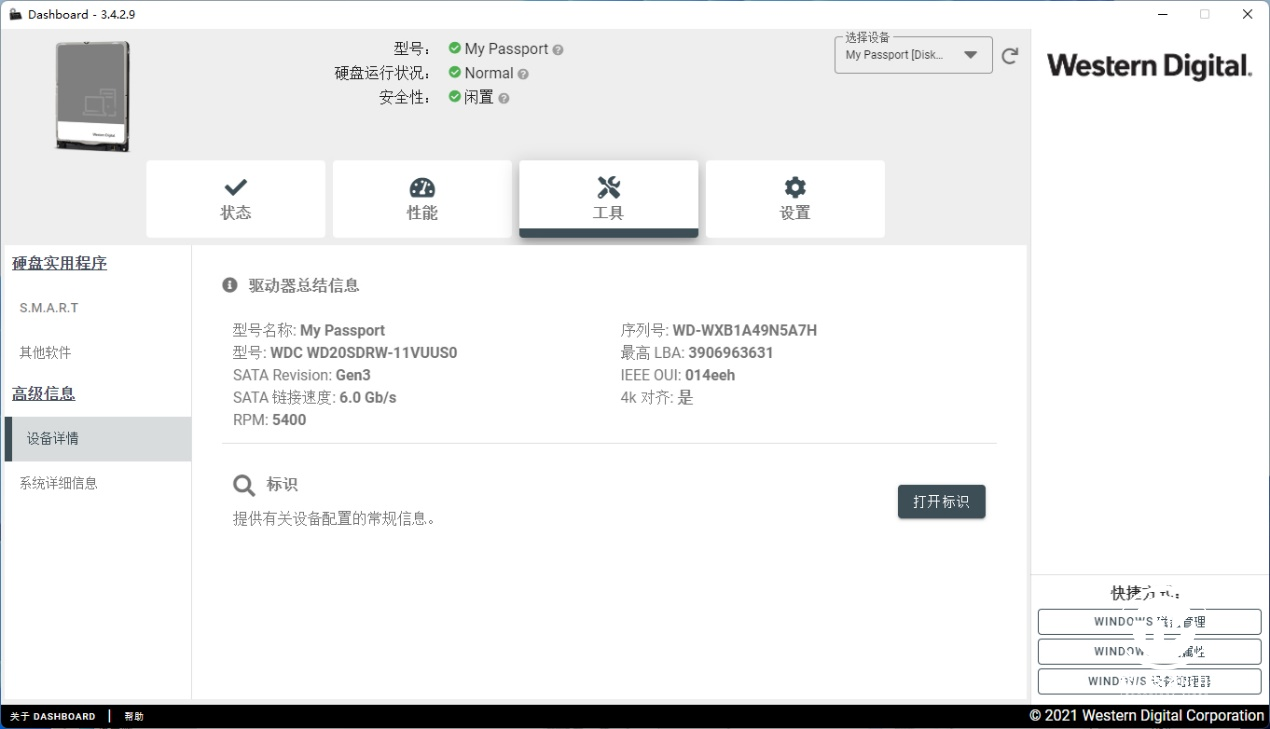This screenshot has height=729, width=1270.
Task: Open the WINDOWS 系统属性 shortcut
Action: pos(1149,651)
